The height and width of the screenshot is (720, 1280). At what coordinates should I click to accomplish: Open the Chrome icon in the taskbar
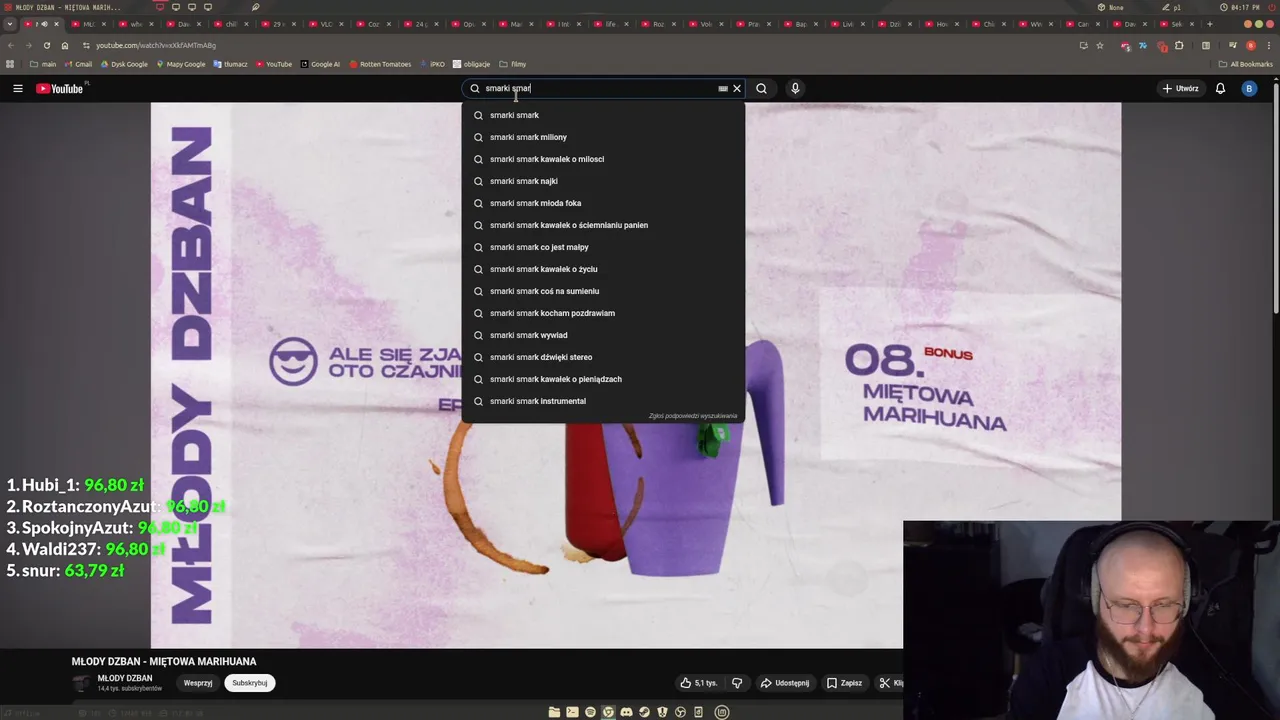608,712
